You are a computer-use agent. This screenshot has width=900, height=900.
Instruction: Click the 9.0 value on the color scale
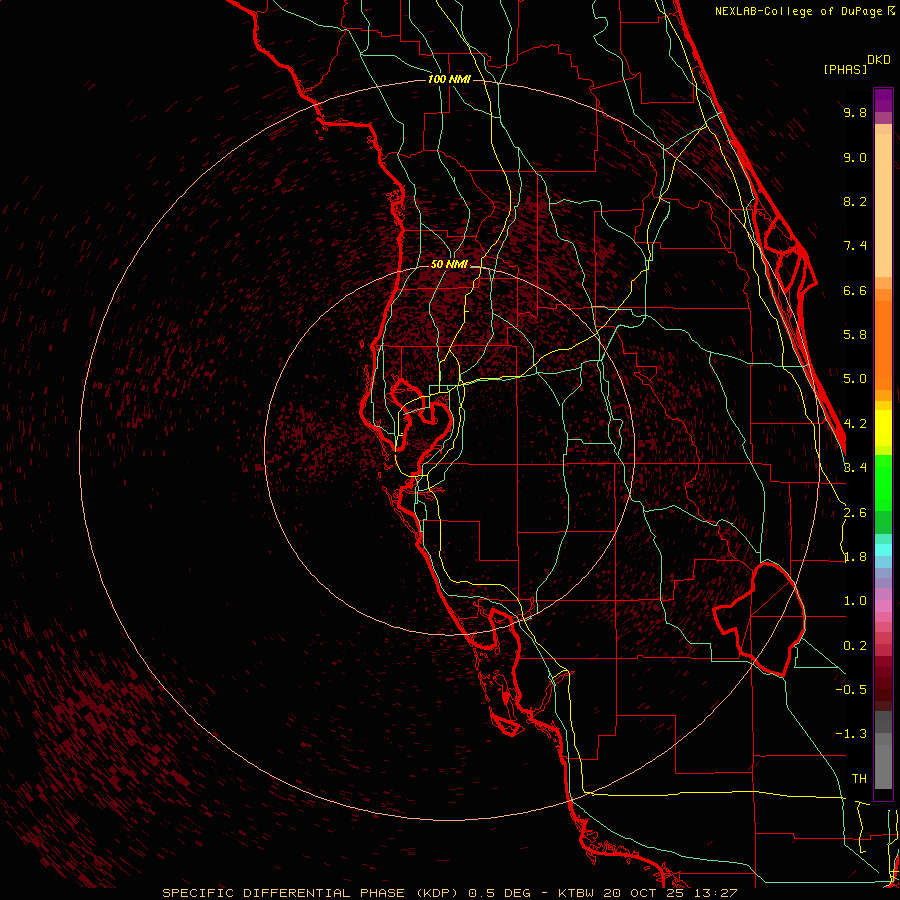pyautogui.click(x=855, y=157)
